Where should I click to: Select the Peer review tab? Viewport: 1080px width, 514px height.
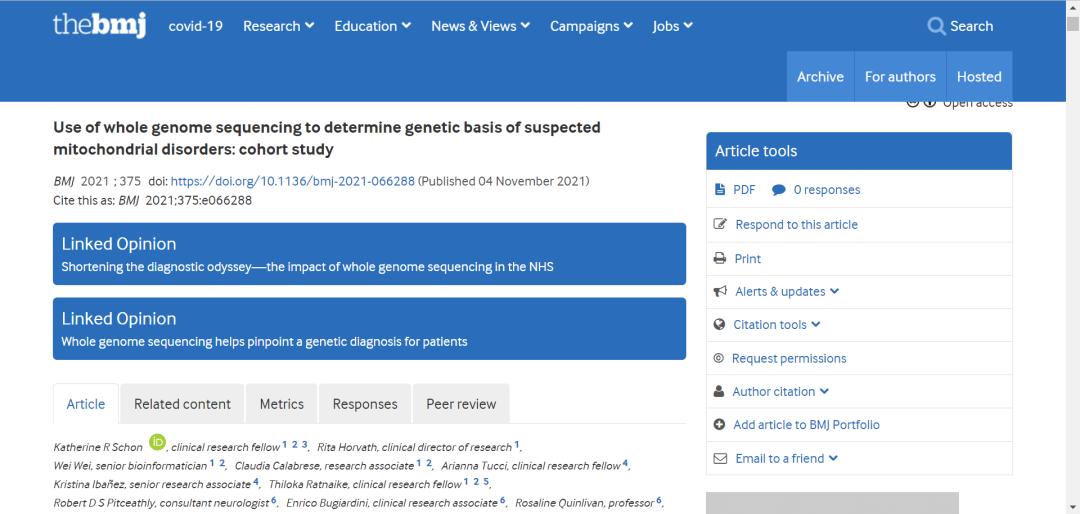(461, 404)
